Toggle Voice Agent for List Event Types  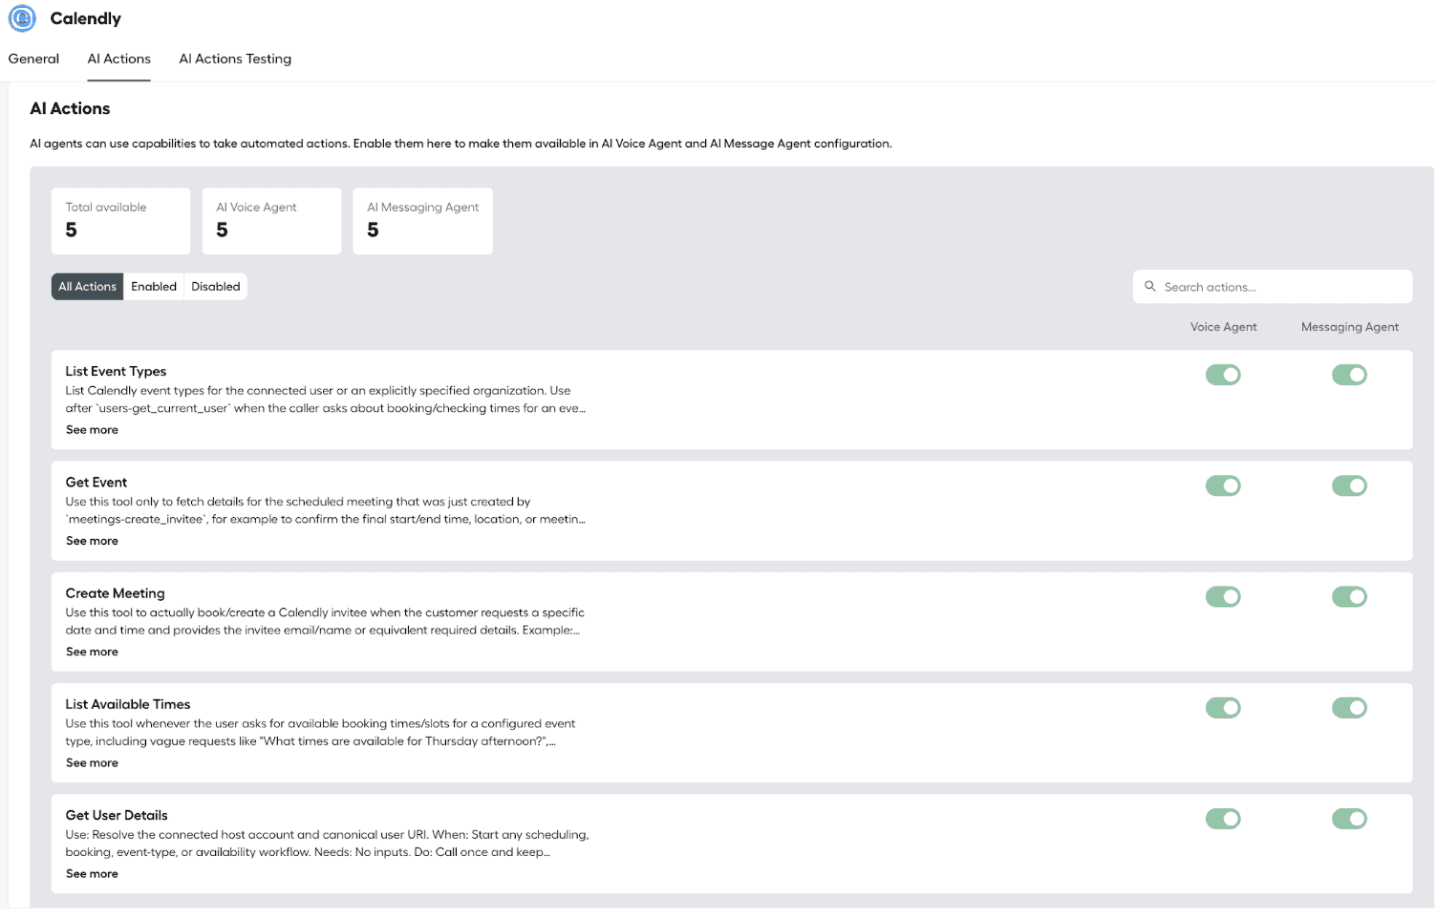pyautogui.click(x=1223, y=375)
